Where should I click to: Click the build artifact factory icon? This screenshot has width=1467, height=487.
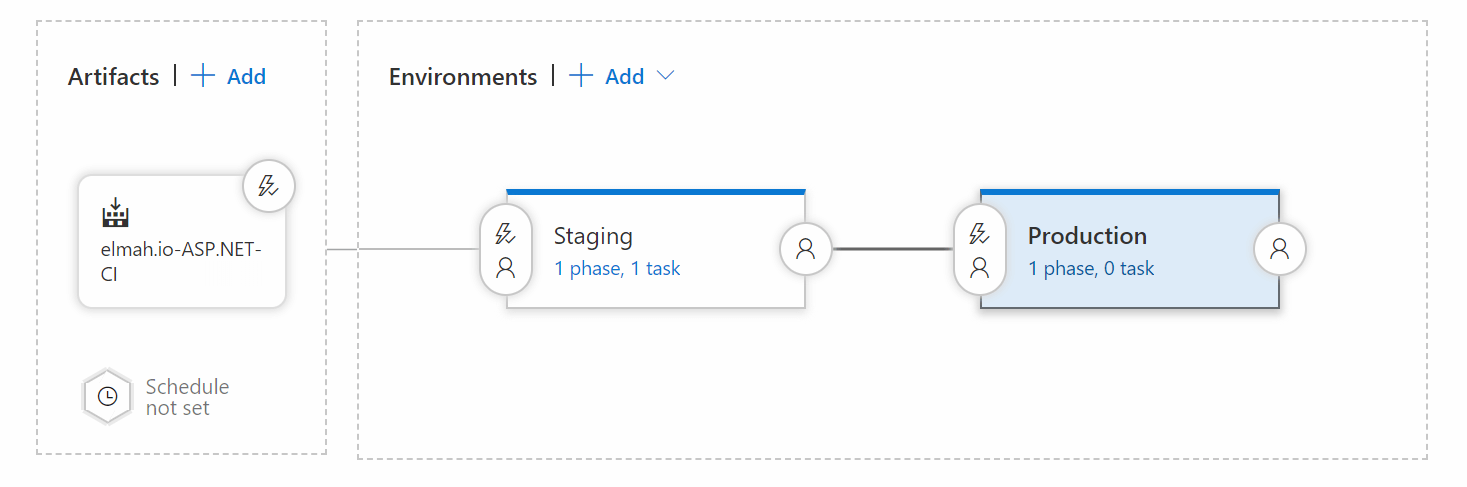[x=116, y=212]
